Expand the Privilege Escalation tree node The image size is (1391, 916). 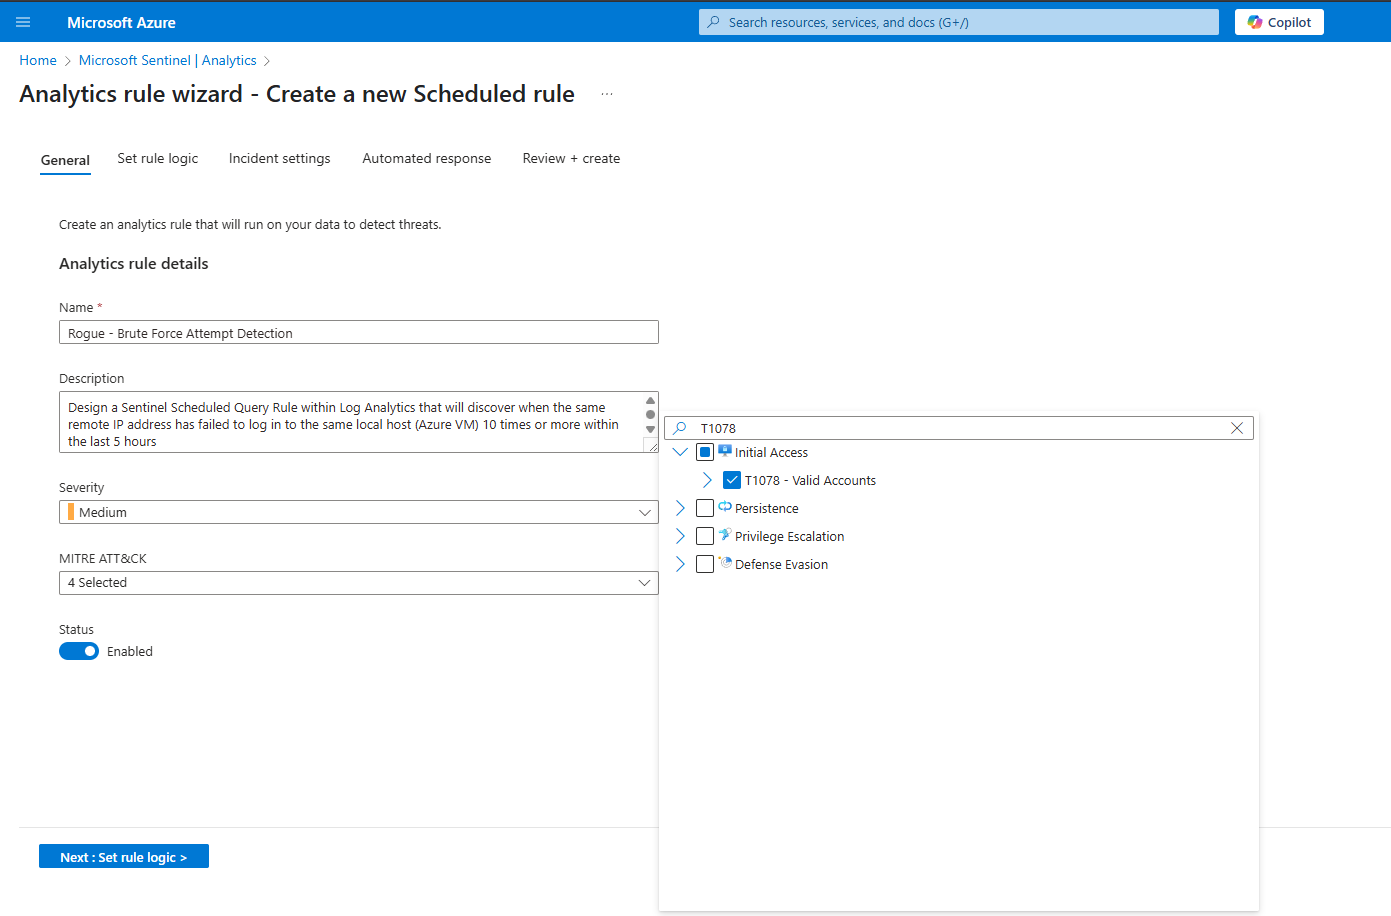(681, 536)
